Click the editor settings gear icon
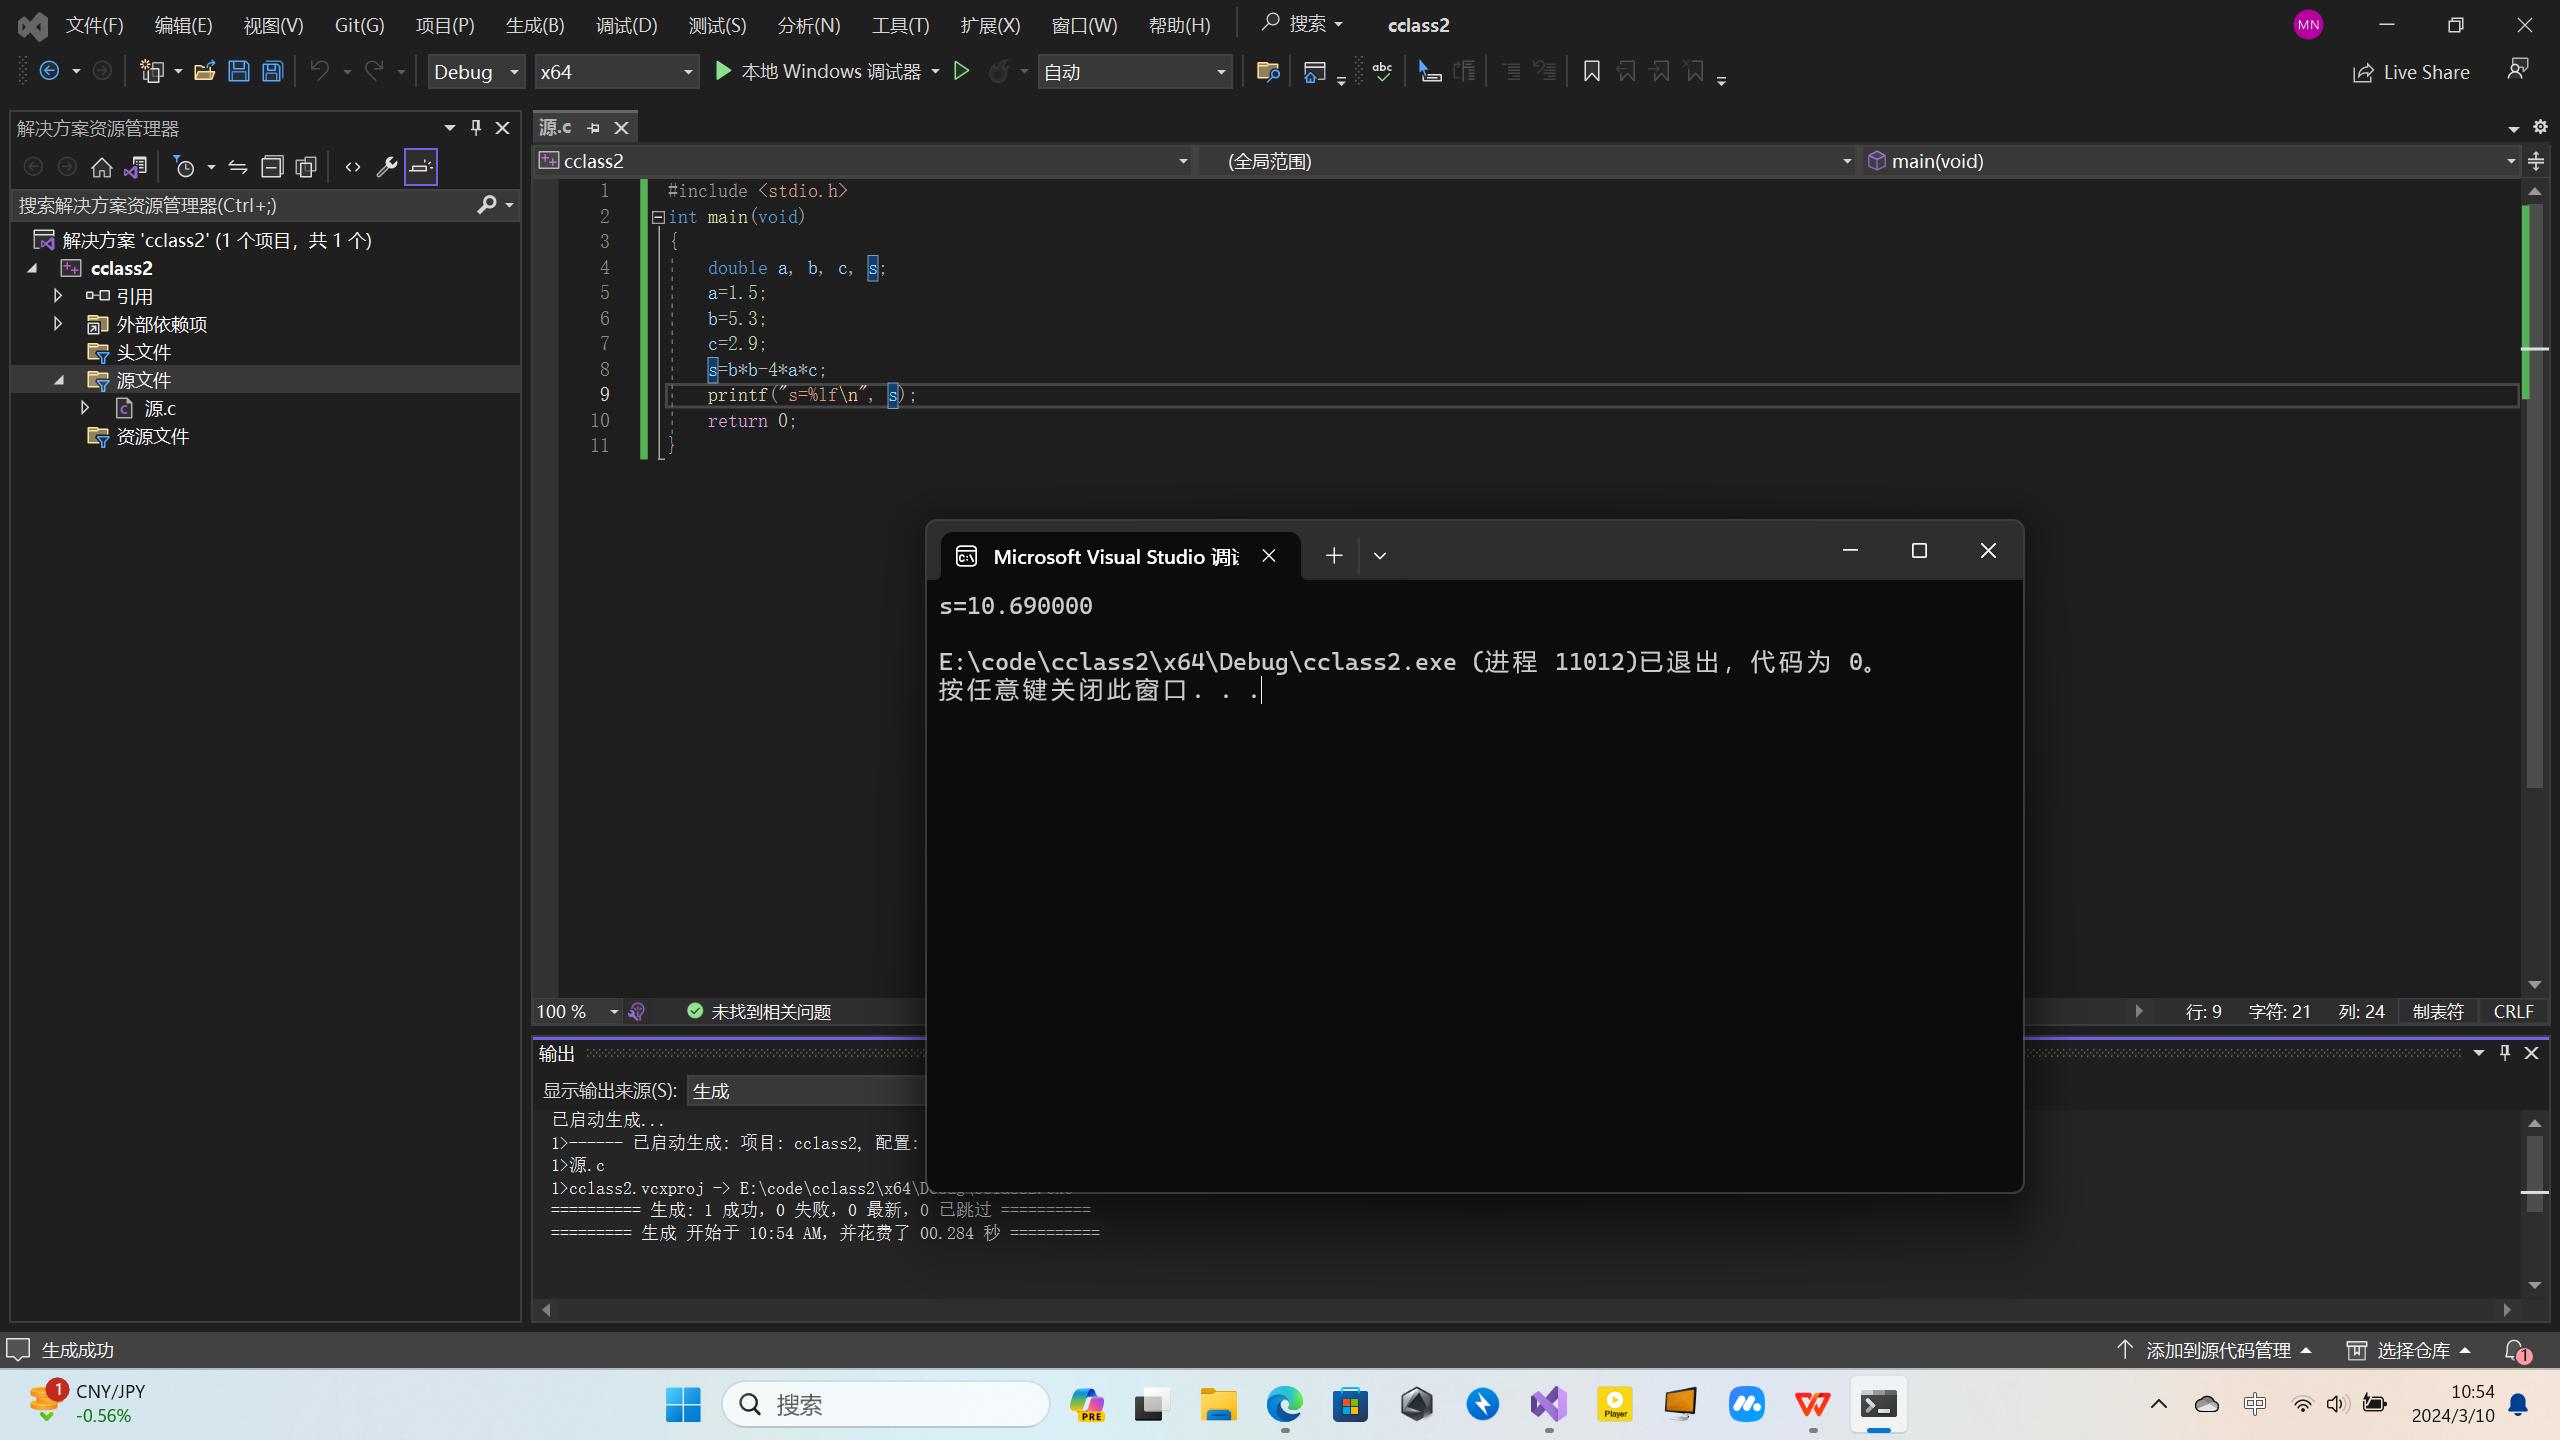Screen dimensions: 2560x1440 (2539, 127)
